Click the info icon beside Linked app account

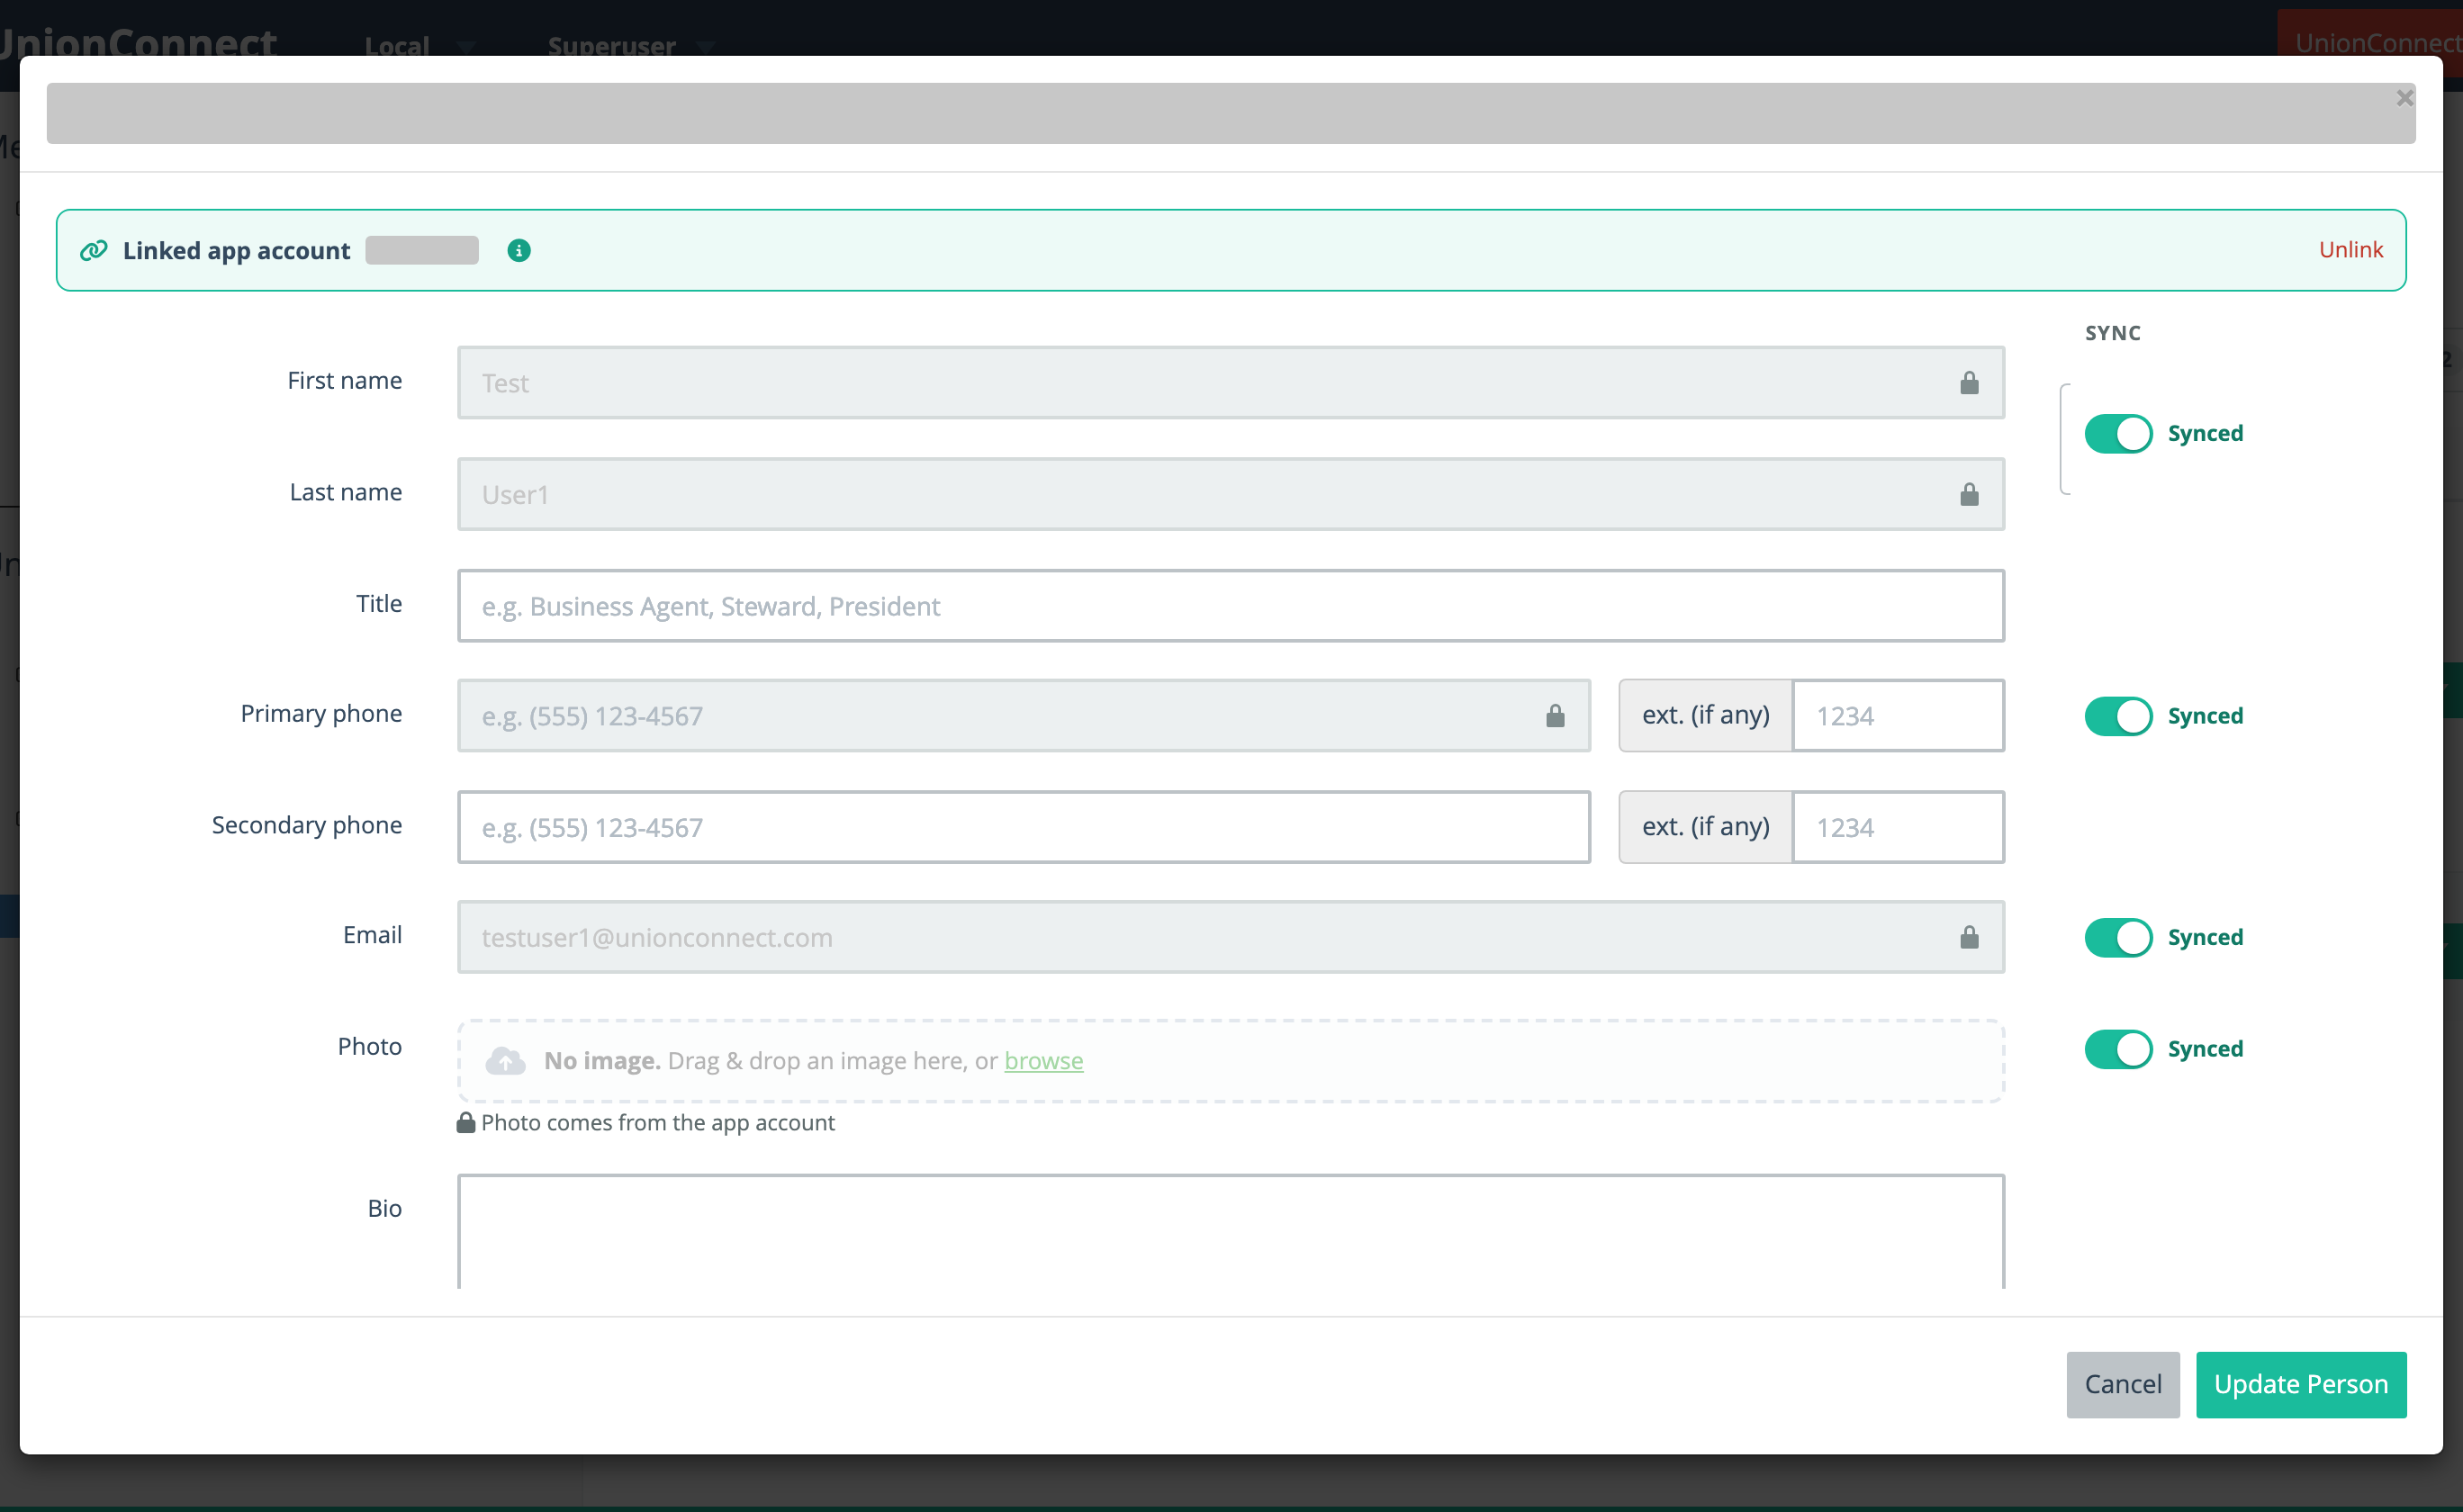518,250
